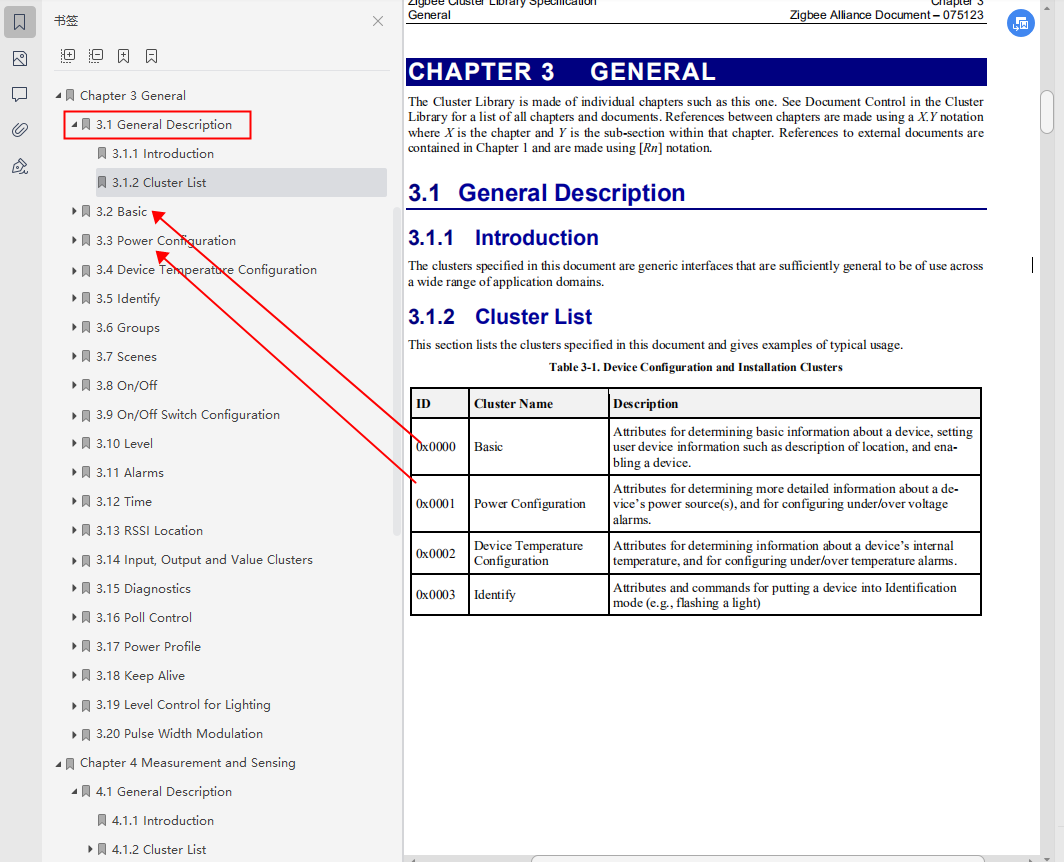Open the comments panel
The width and height of the screenshot is (1064, 862).
[x=18, y=94]
